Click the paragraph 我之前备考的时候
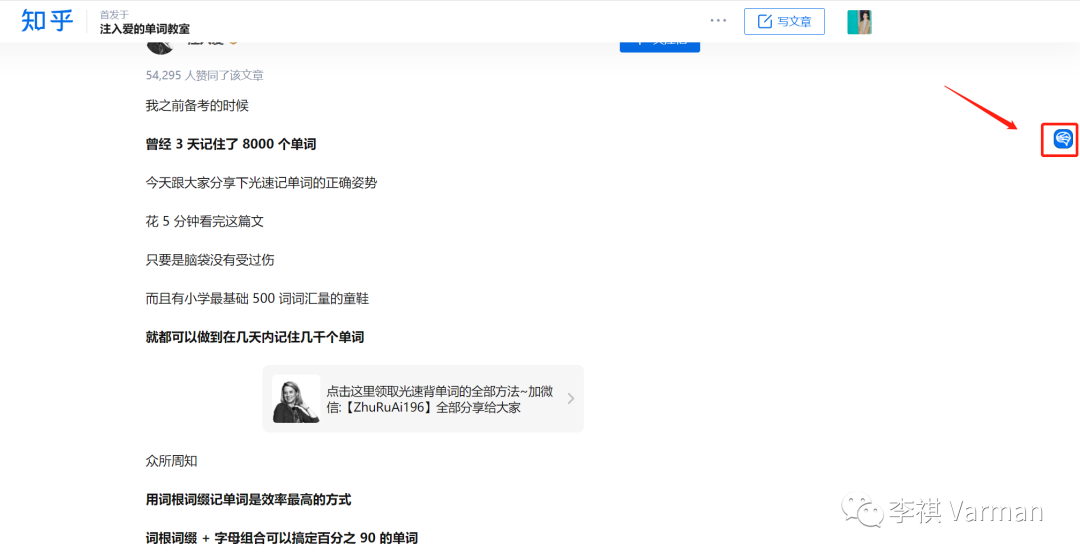The height and width of the screenshot is (559, 1080). [197, 105]
